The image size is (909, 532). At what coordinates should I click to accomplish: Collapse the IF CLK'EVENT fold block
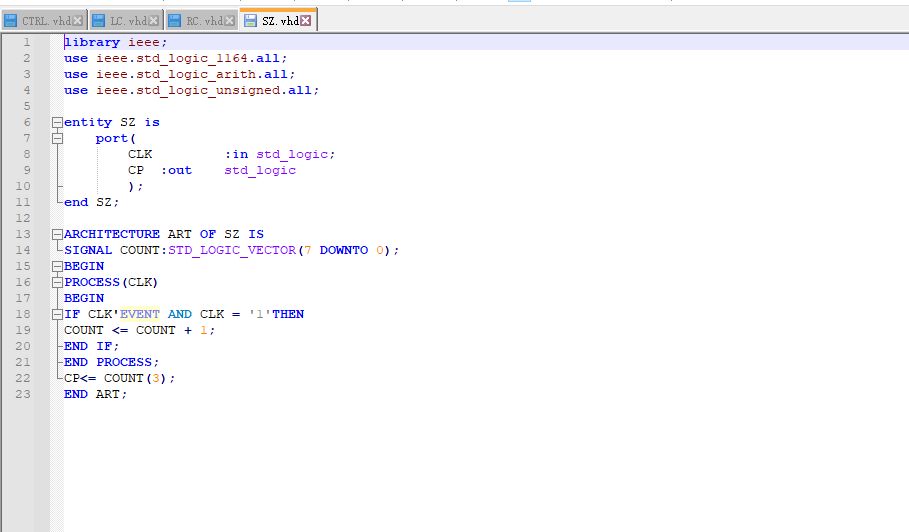(x=57, y=314)
